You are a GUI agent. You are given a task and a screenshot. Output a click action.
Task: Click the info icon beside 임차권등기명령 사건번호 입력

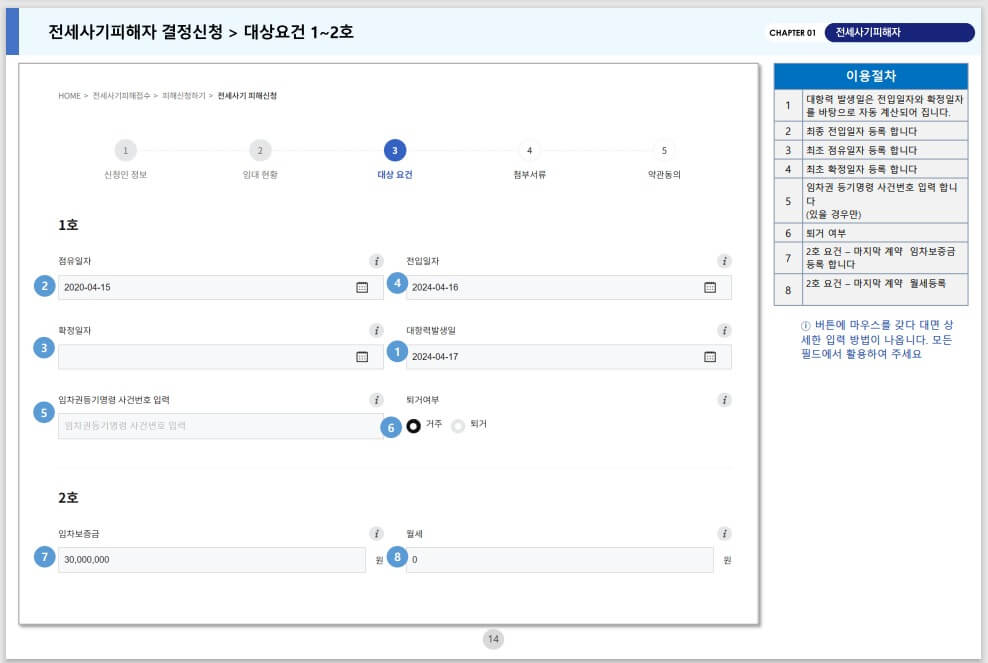point(377,399)
